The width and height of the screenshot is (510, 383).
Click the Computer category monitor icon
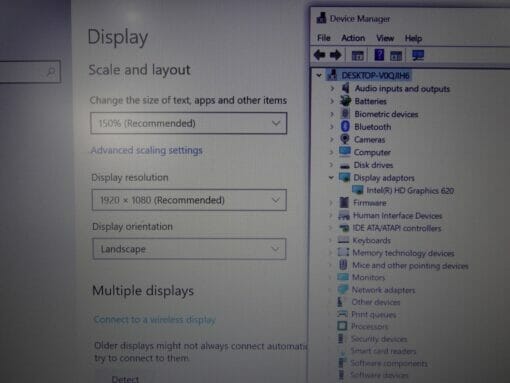point(345,152)
